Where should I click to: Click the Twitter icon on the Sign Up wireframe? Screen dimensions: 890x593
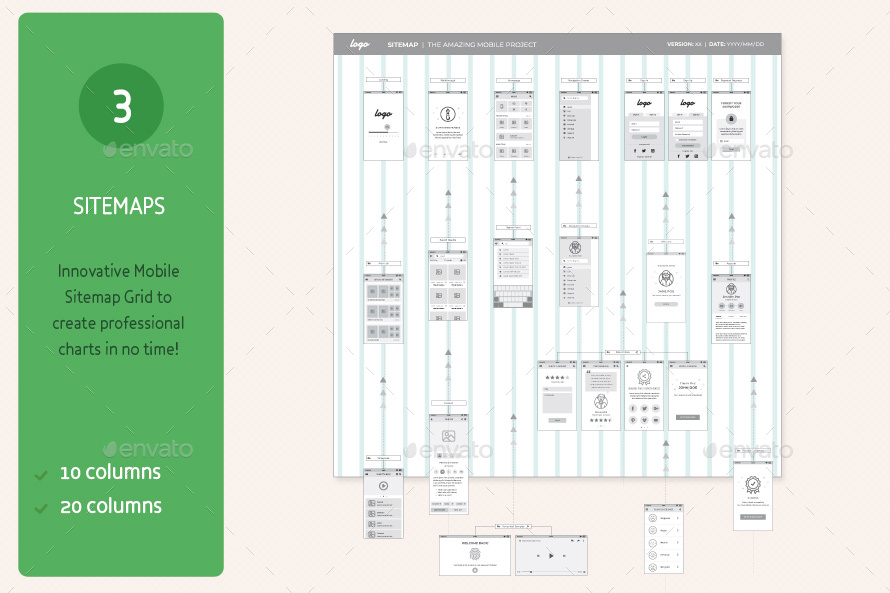tap(687, 156)
